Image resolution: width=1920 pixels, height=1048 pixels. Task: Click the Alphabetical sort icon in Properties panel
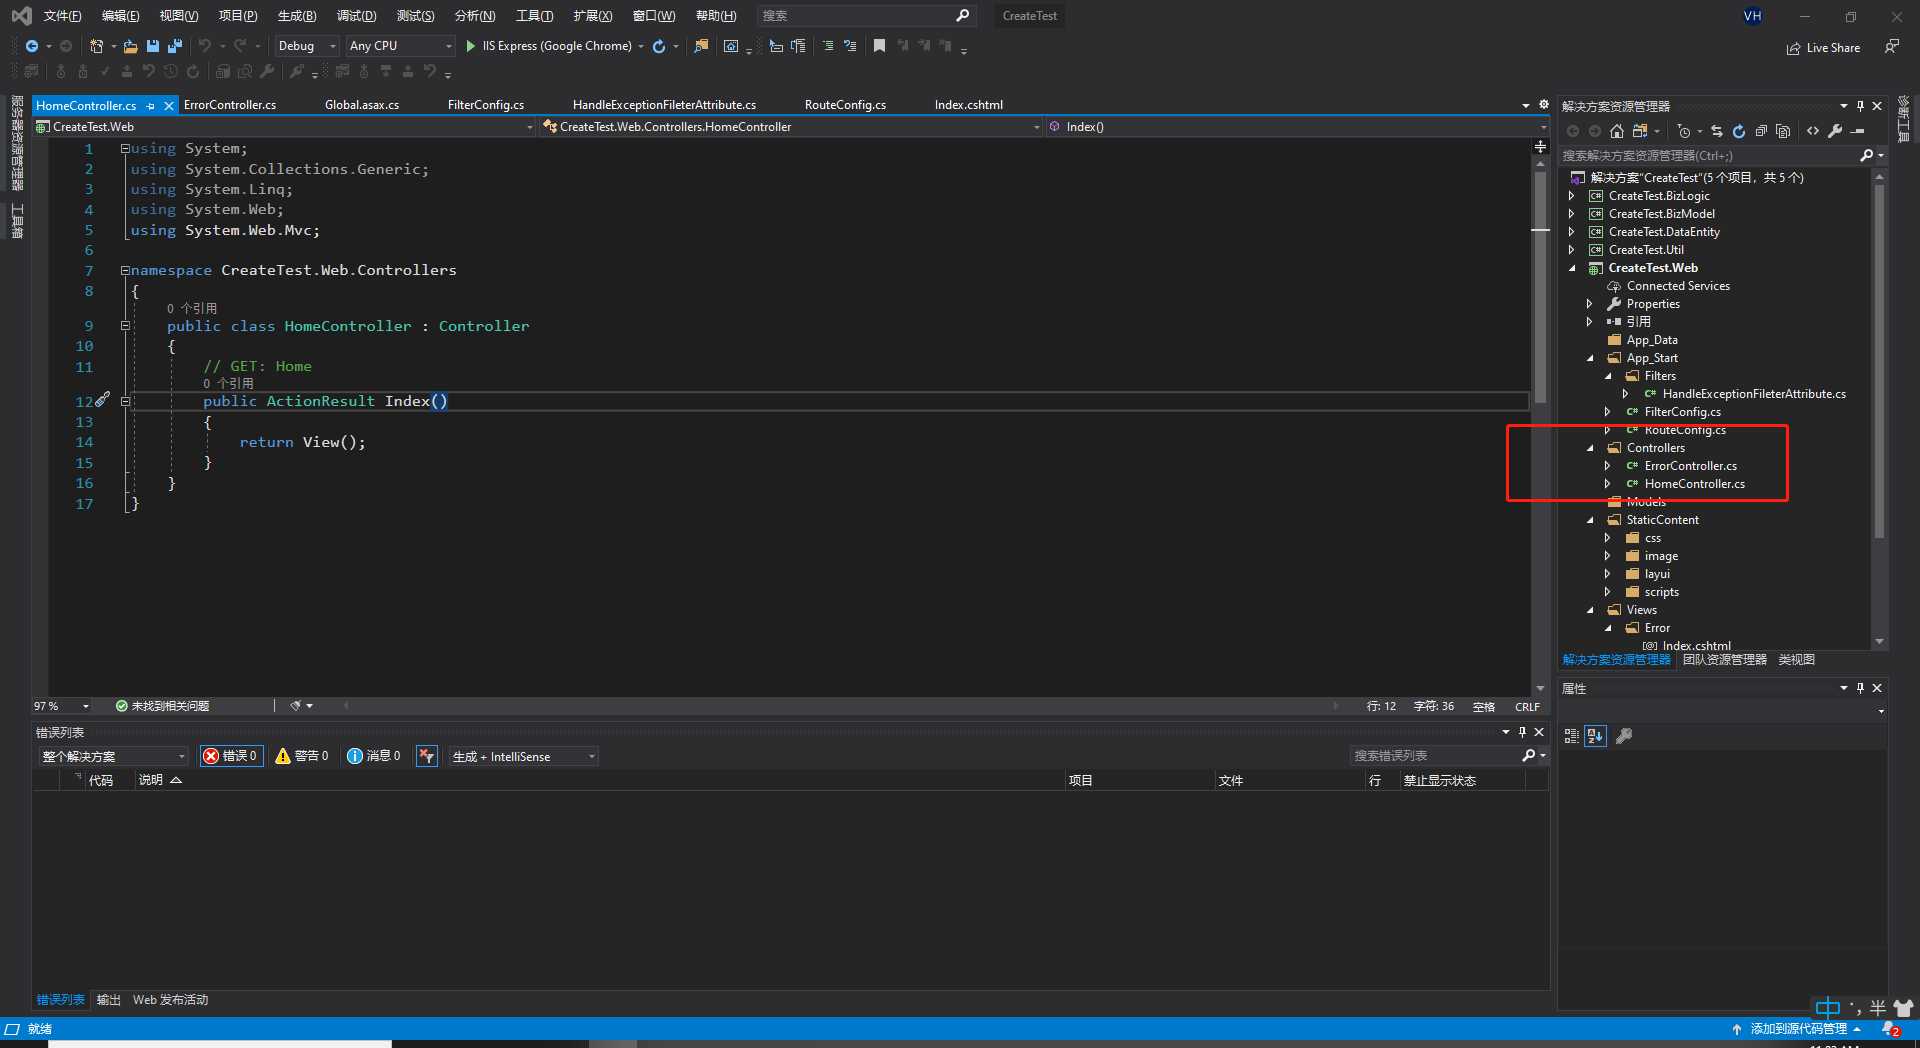(x=1595, y=736)
